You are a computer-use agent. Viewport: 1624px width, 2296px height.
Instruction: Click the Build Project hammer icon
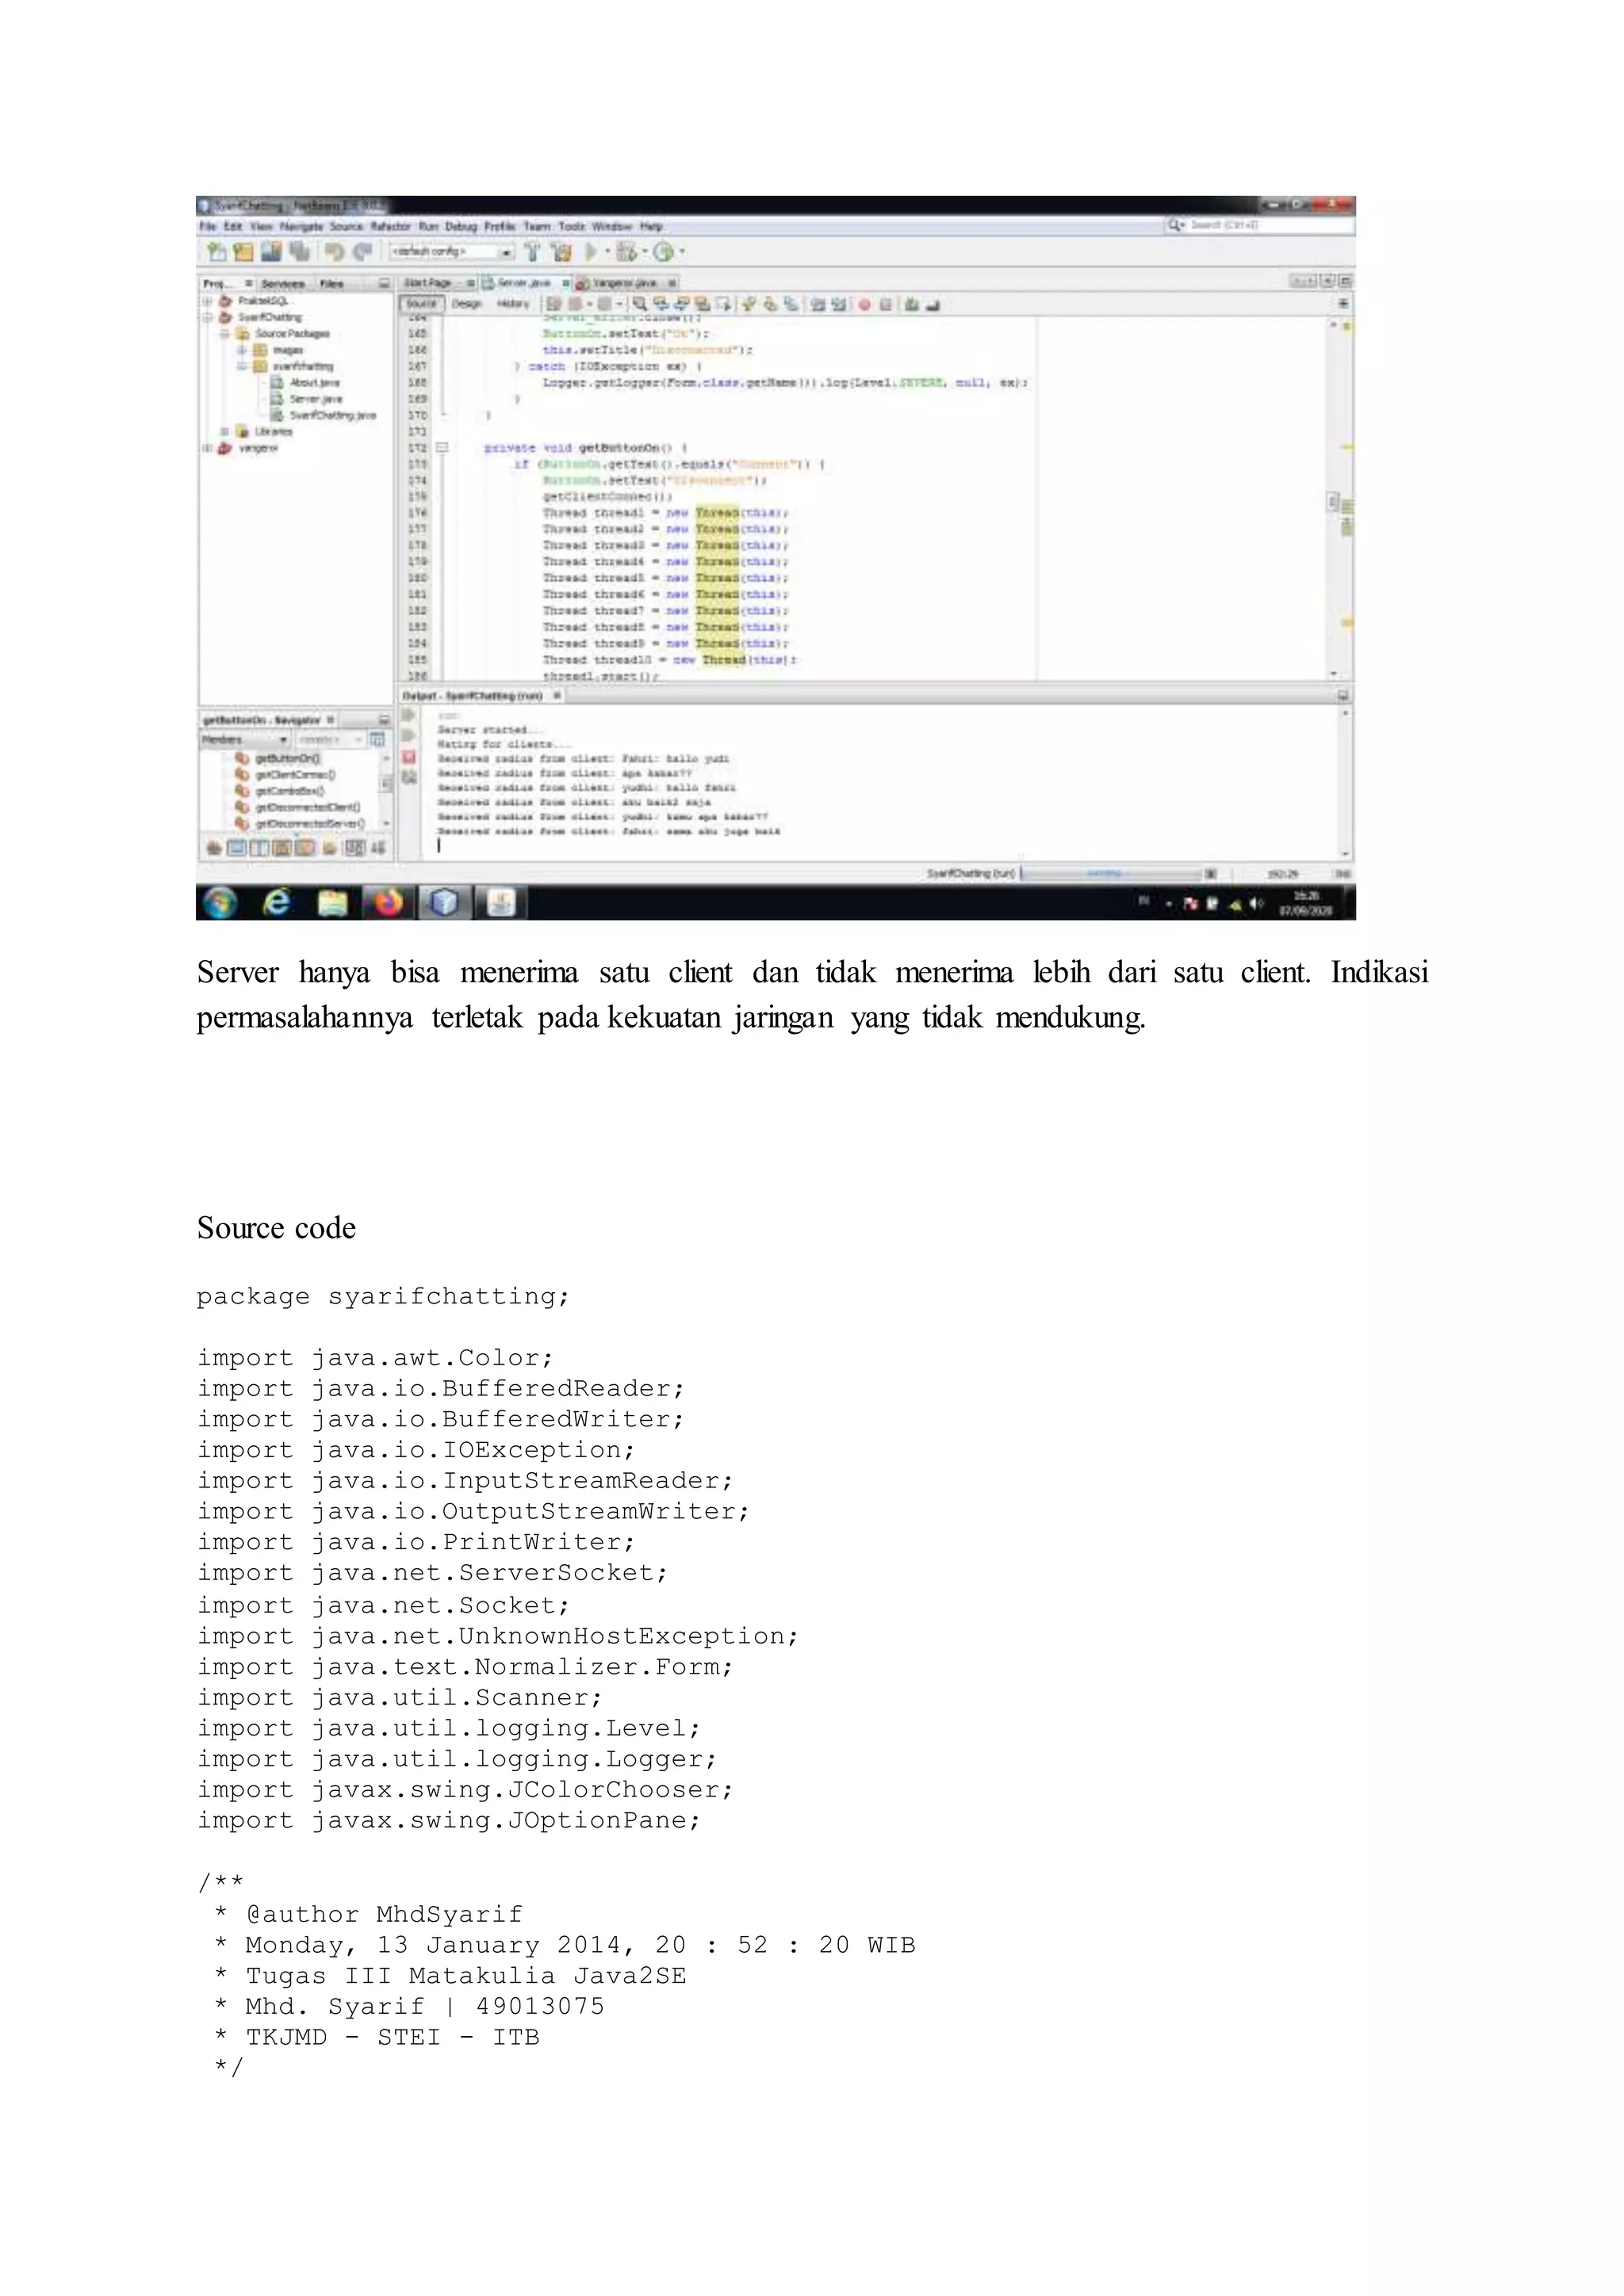click(x=533, y=252)
